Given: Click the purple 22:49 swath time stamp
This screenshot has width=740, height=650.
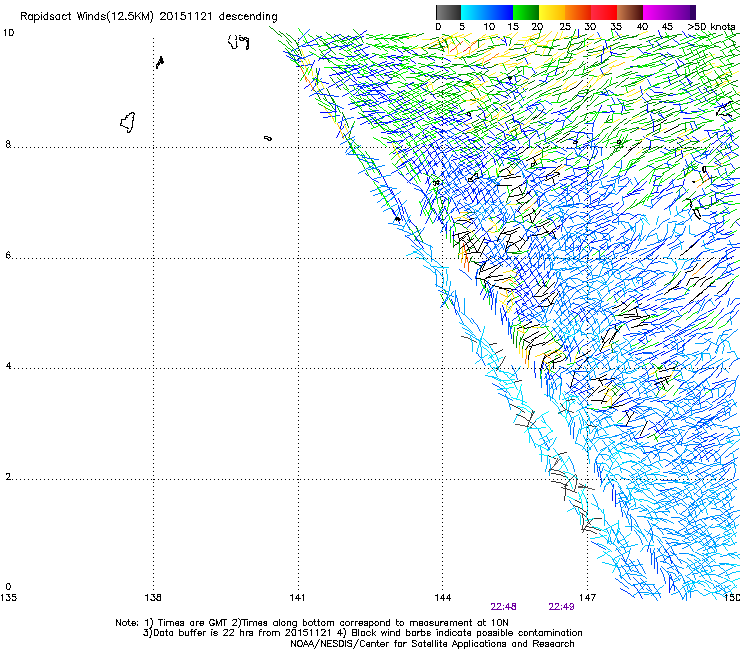Looking at the screenshot, I should pyautogui.click(x=561, y=607).
